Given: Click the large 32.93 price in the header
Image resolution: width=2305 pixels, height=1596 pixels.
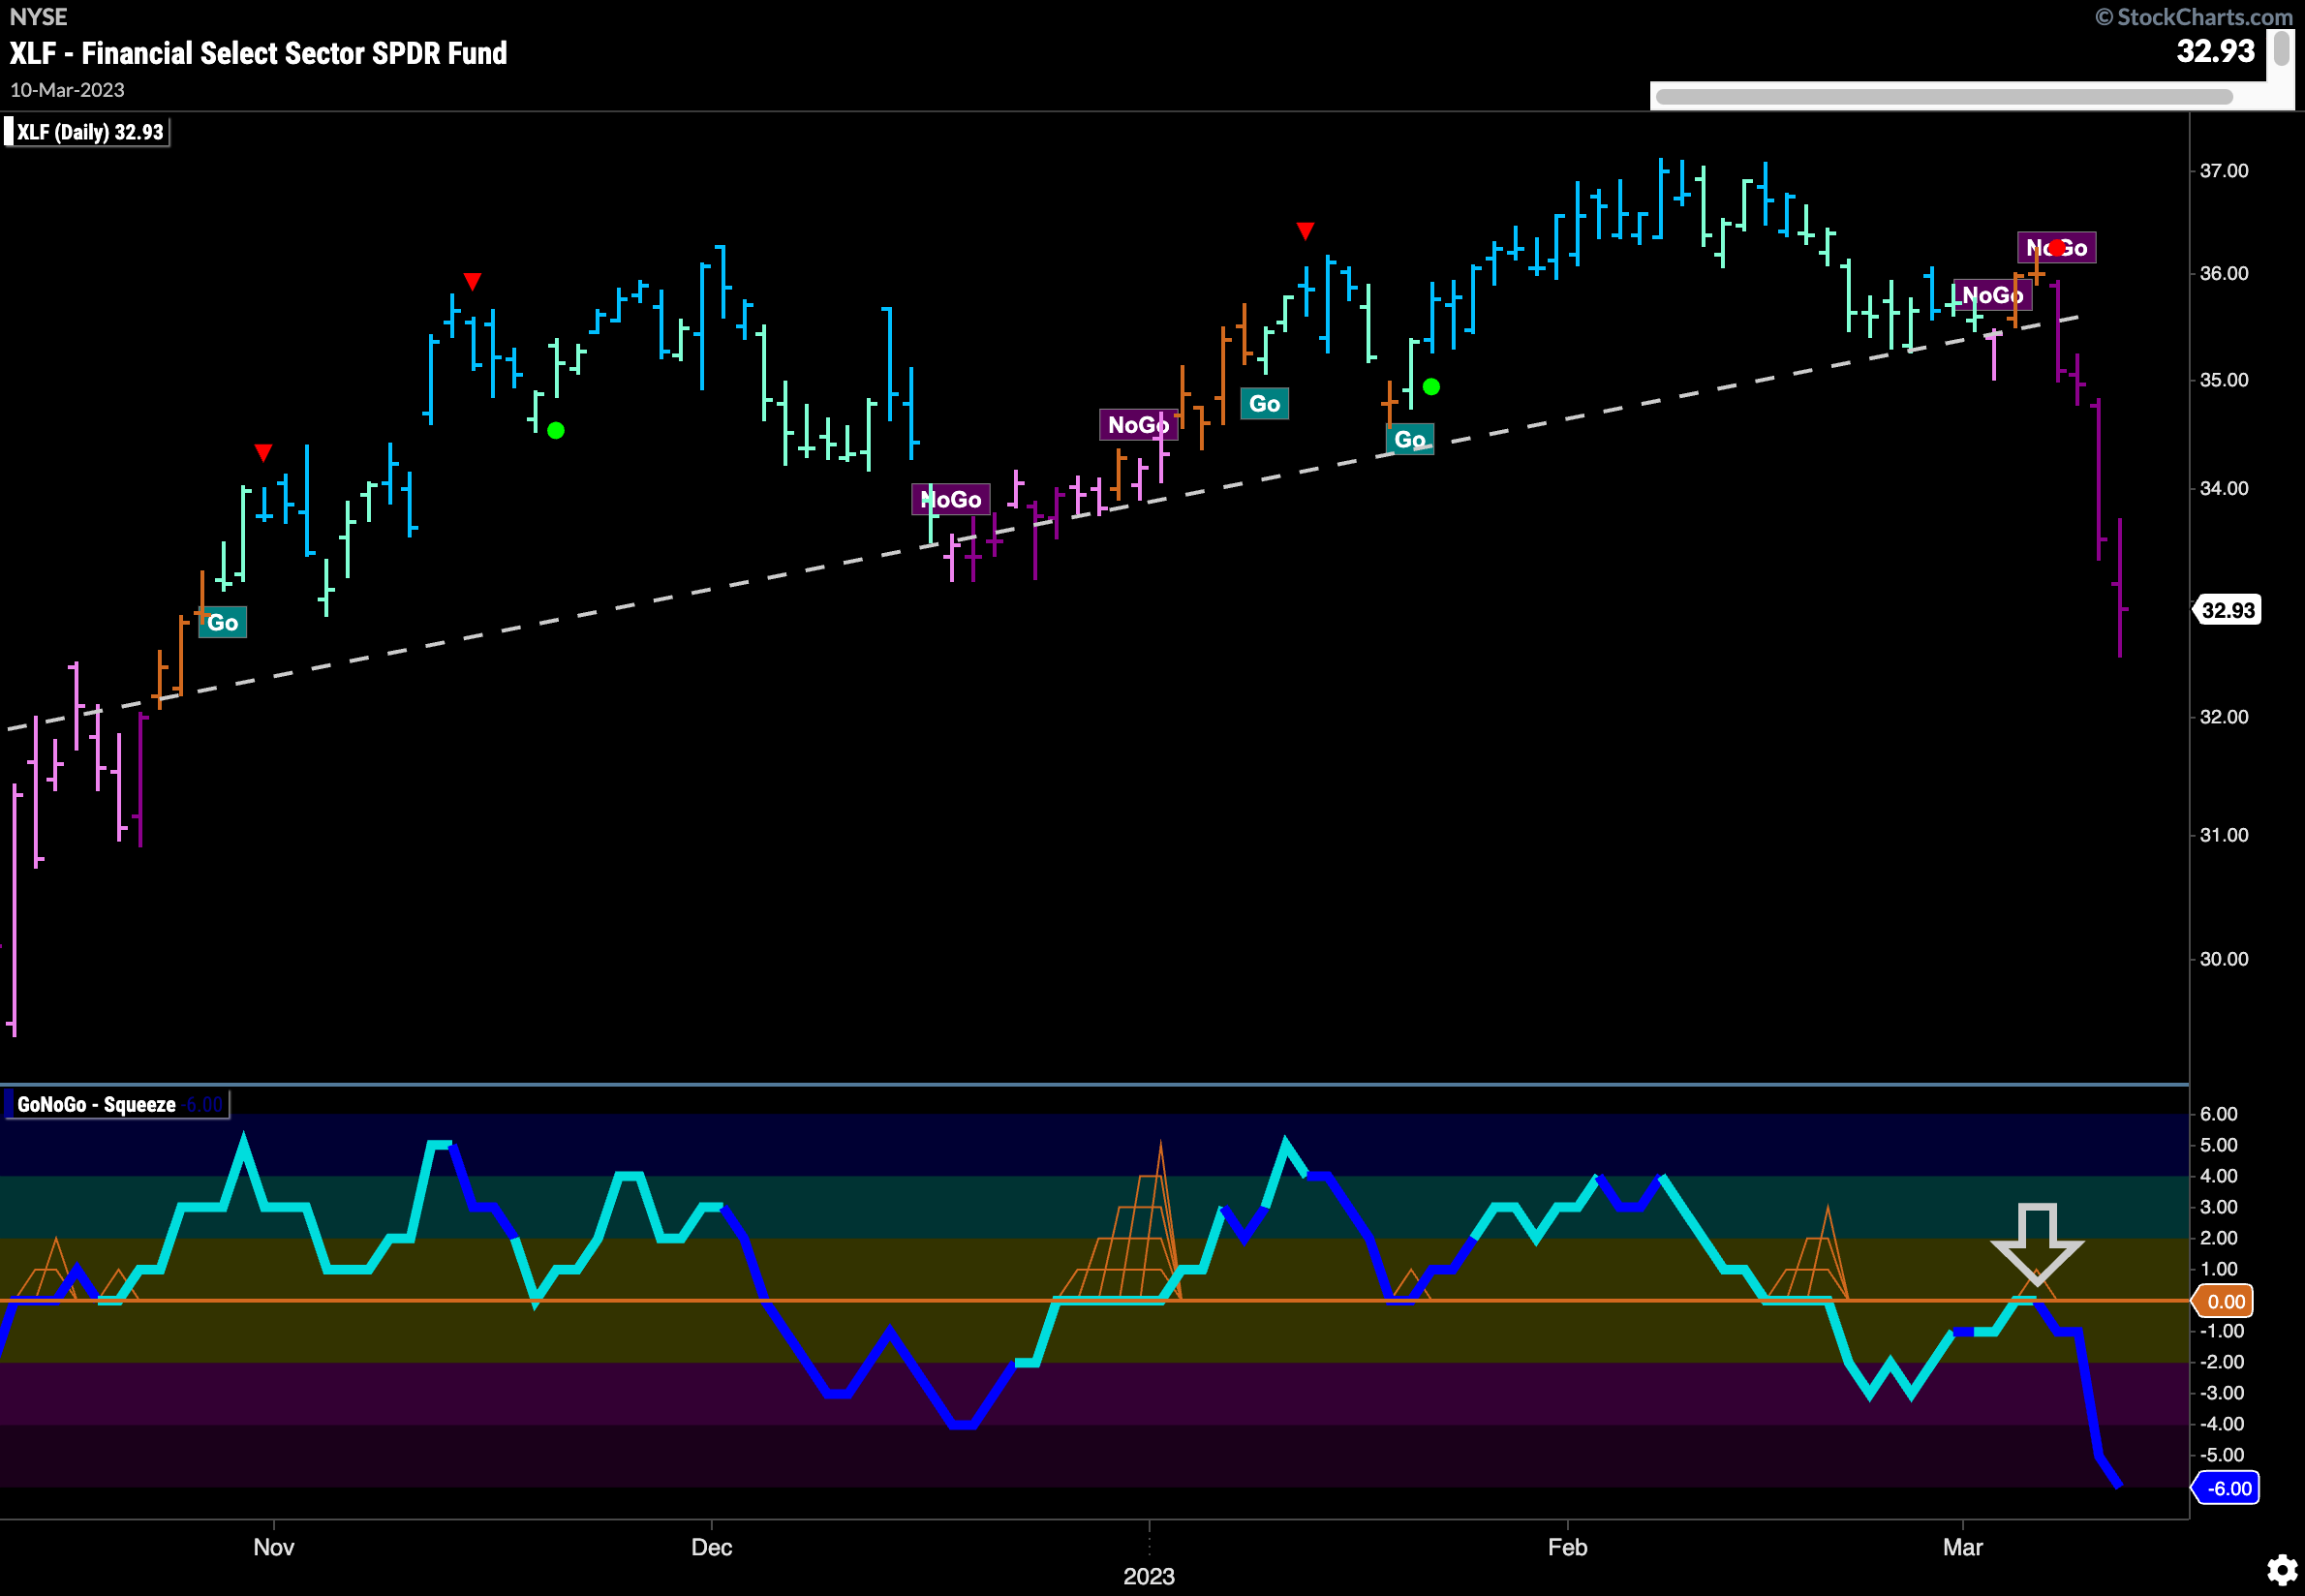Looking at the screenshot, I should tap(2215, 51).
